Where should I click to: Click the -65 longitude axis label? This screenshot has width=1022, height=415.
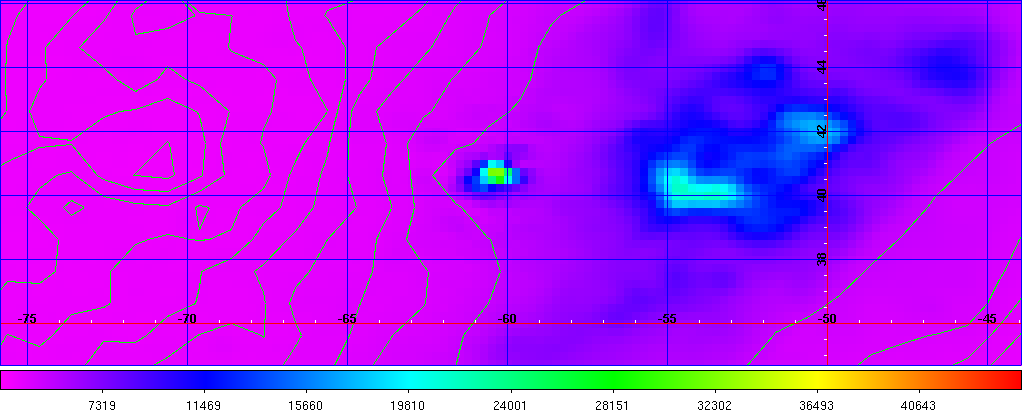click(x=348, y=319)
